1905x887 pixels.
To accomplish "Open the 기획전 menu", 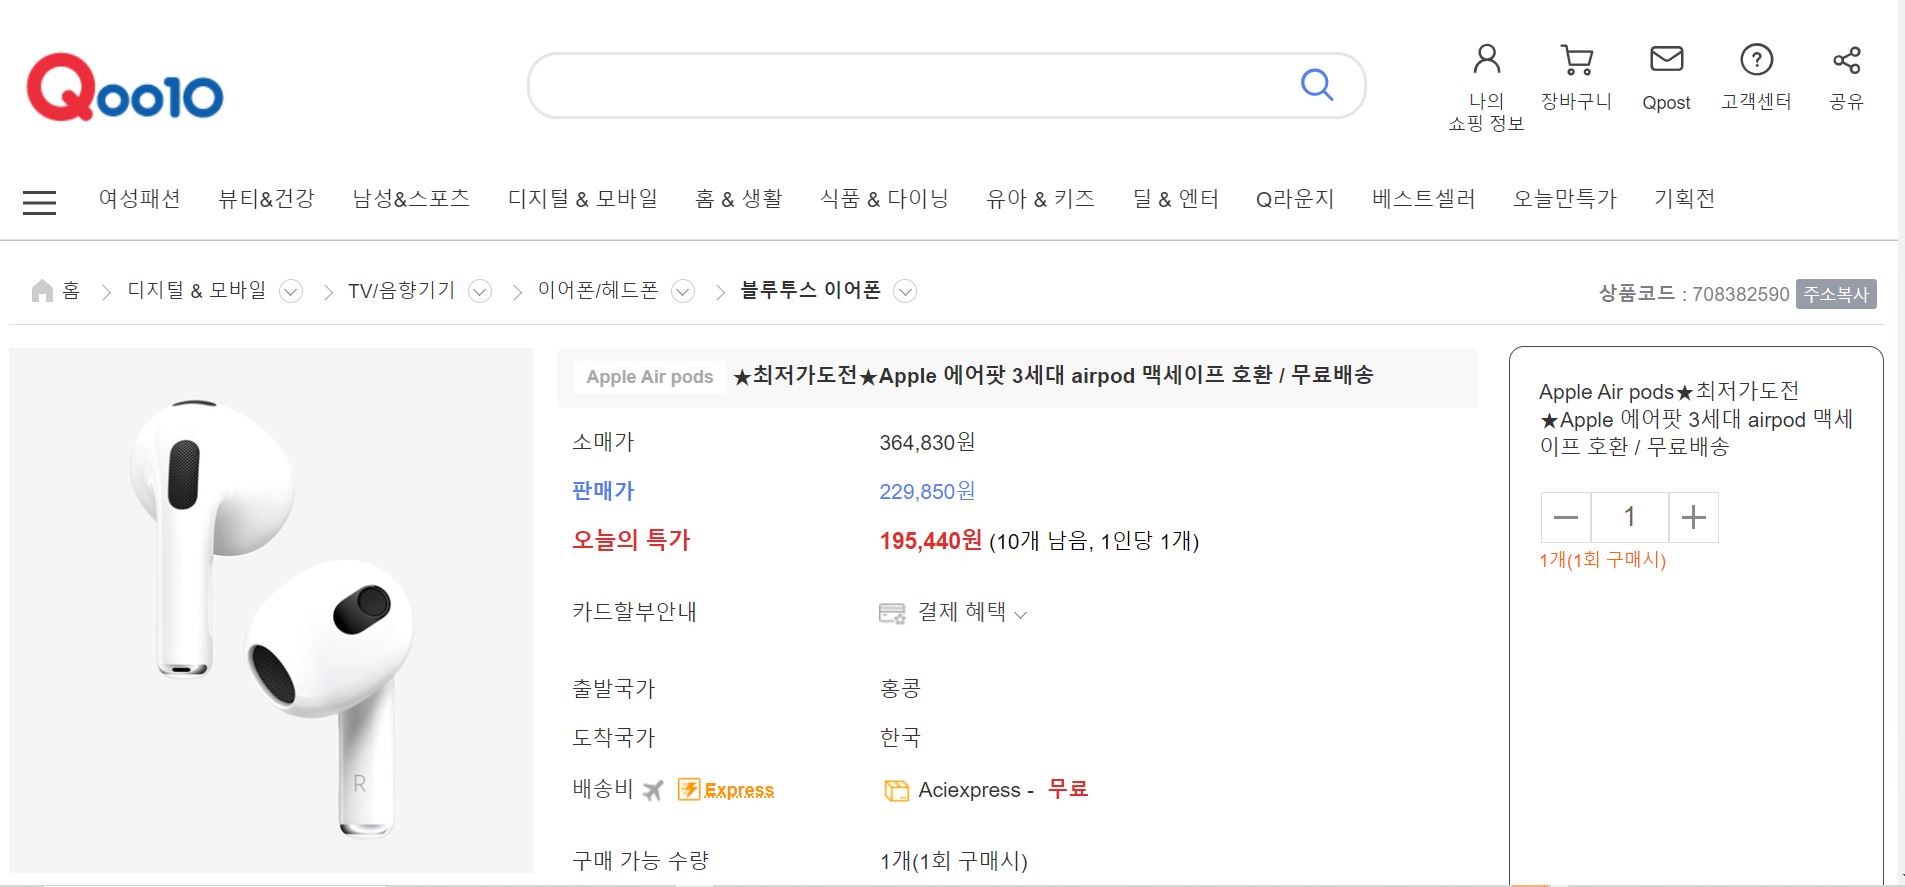I will 1684,199.
